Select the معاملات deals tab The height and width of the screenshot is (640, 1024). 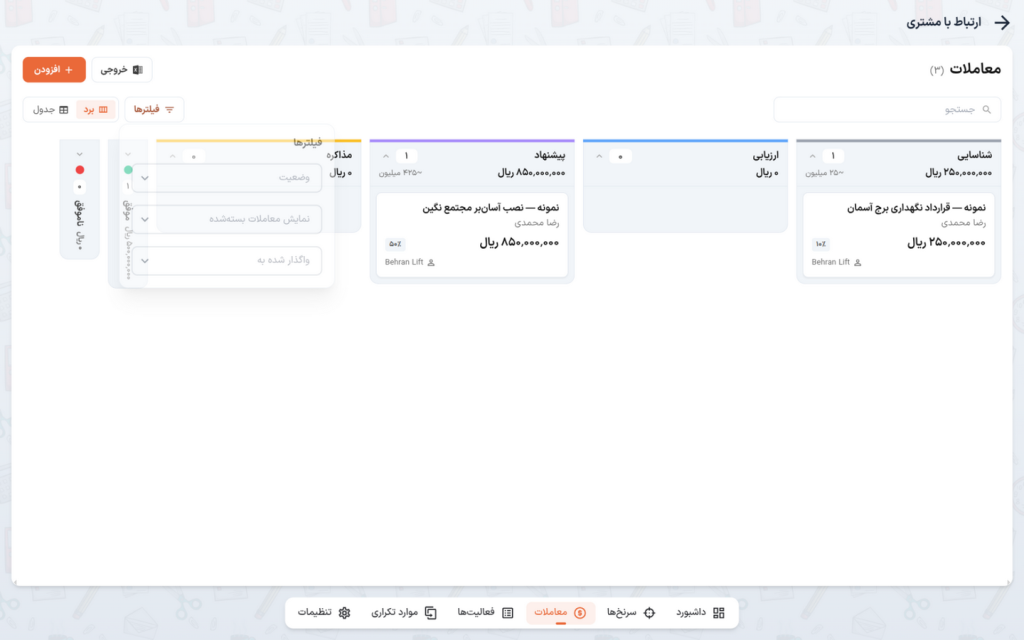coord(560,613)
